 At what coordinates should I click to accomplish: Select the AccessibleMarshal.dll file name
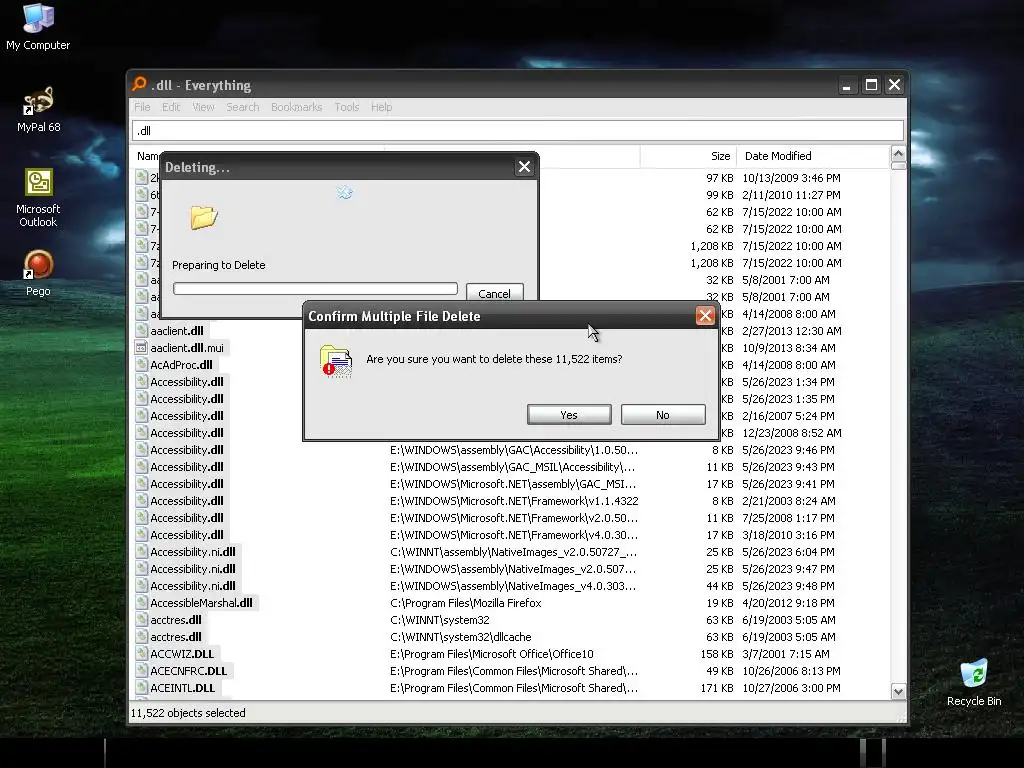[201, 603]
